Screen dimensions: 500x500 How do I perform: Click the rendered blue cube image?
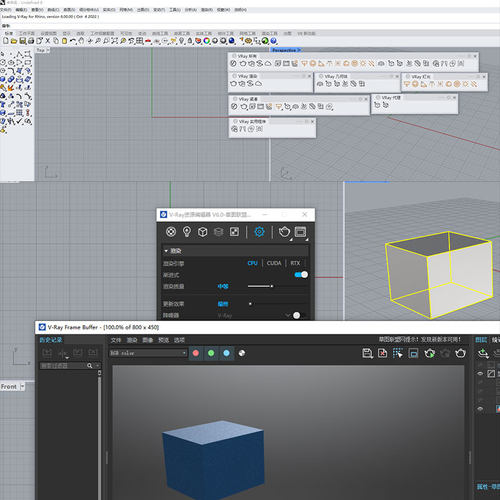pyautogui.click(x=213, y=460)
